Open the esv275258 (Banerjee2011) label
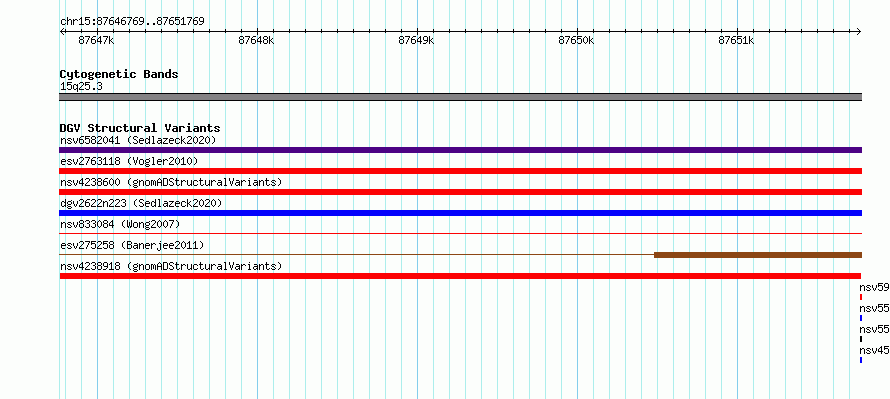The width and height of the screenshot is (890, 399). pos(132,245)
